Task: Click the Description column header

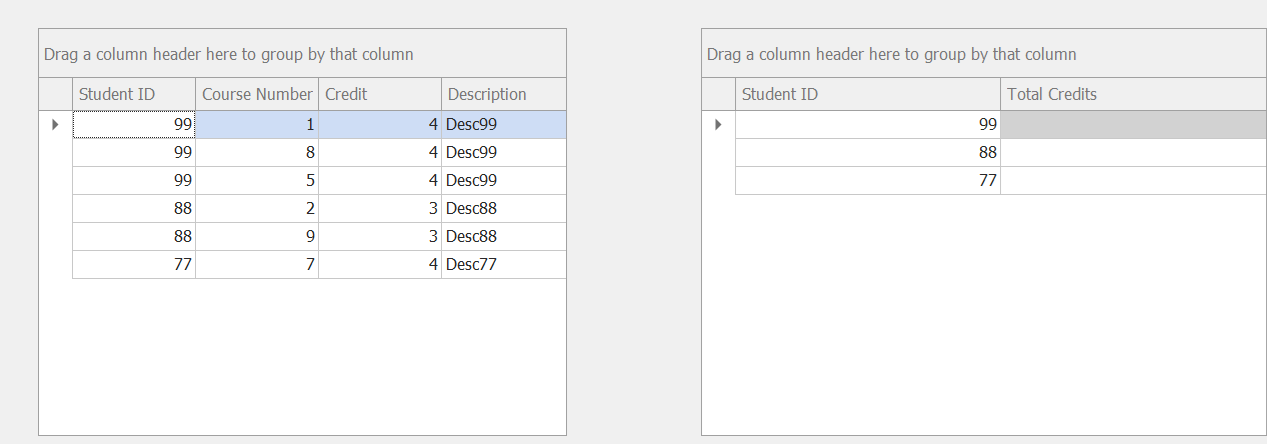Action: (503, 94)
